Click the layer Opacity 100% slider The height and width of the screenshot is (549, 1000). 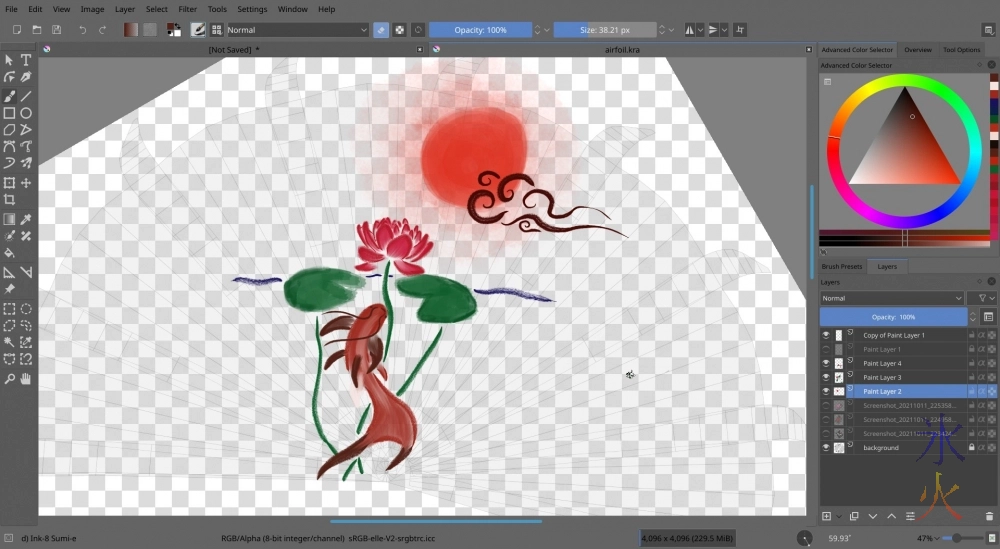pyautogui.click(x=893, y=316)
